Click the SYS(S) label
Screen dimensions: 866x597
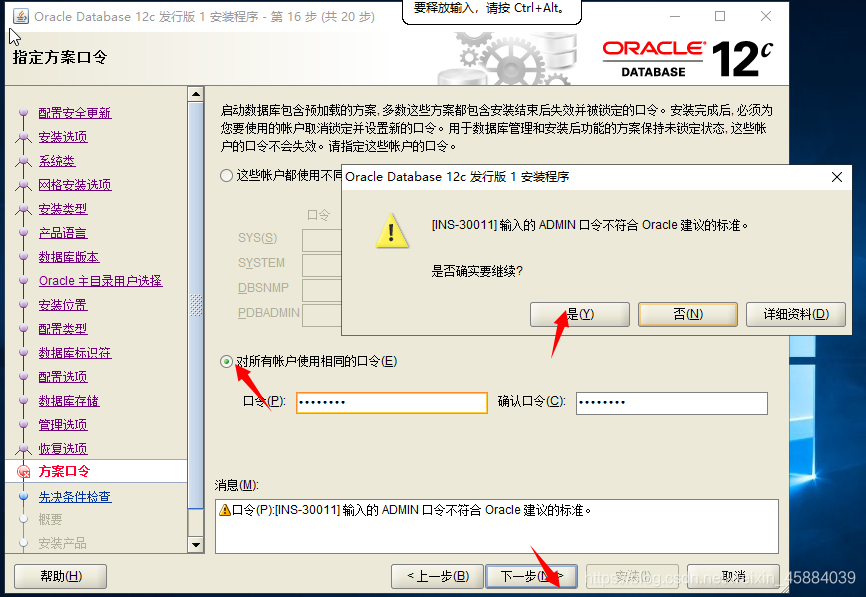click(x=258, y=238)
